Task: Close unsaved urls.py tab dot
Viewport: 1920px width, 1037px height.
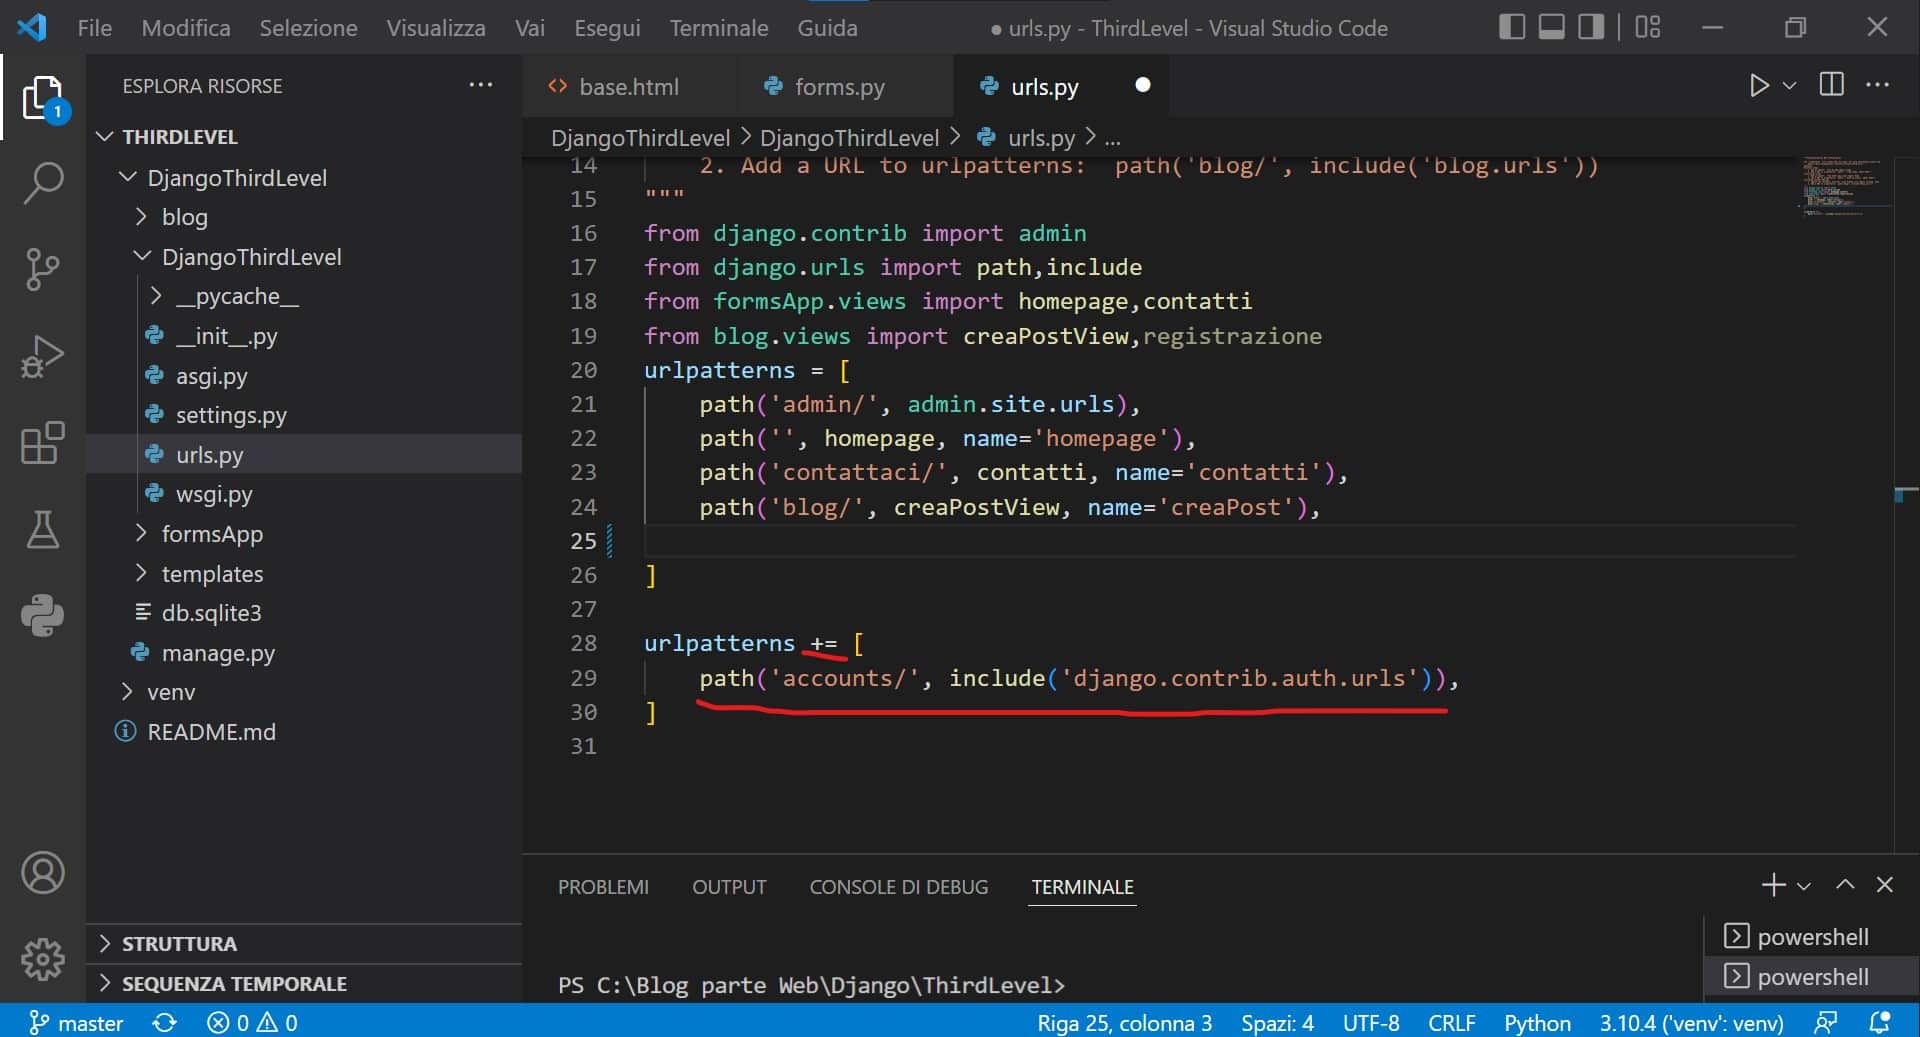Action: click(1142, 85)
